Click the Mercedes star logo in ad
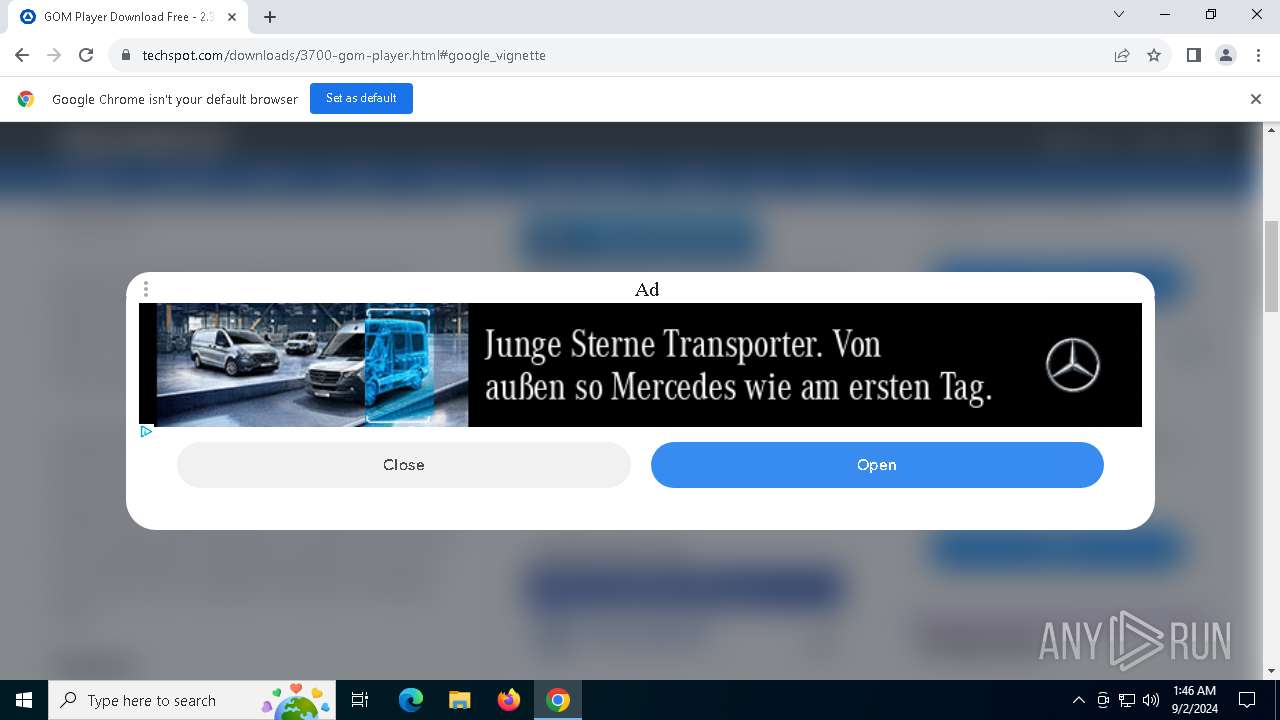1280x720 pixels. pyautogui.click(x=1073, y=365)
